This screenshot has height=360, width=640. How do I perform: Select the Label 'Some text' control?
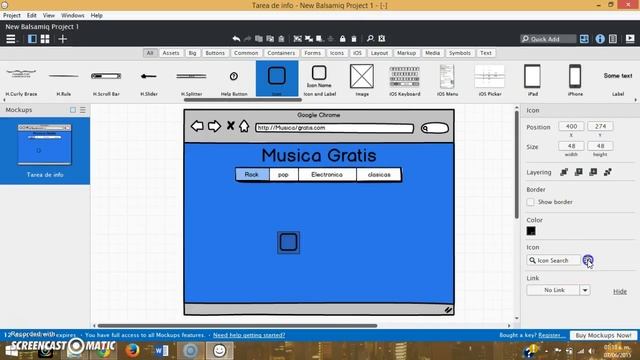618,80
